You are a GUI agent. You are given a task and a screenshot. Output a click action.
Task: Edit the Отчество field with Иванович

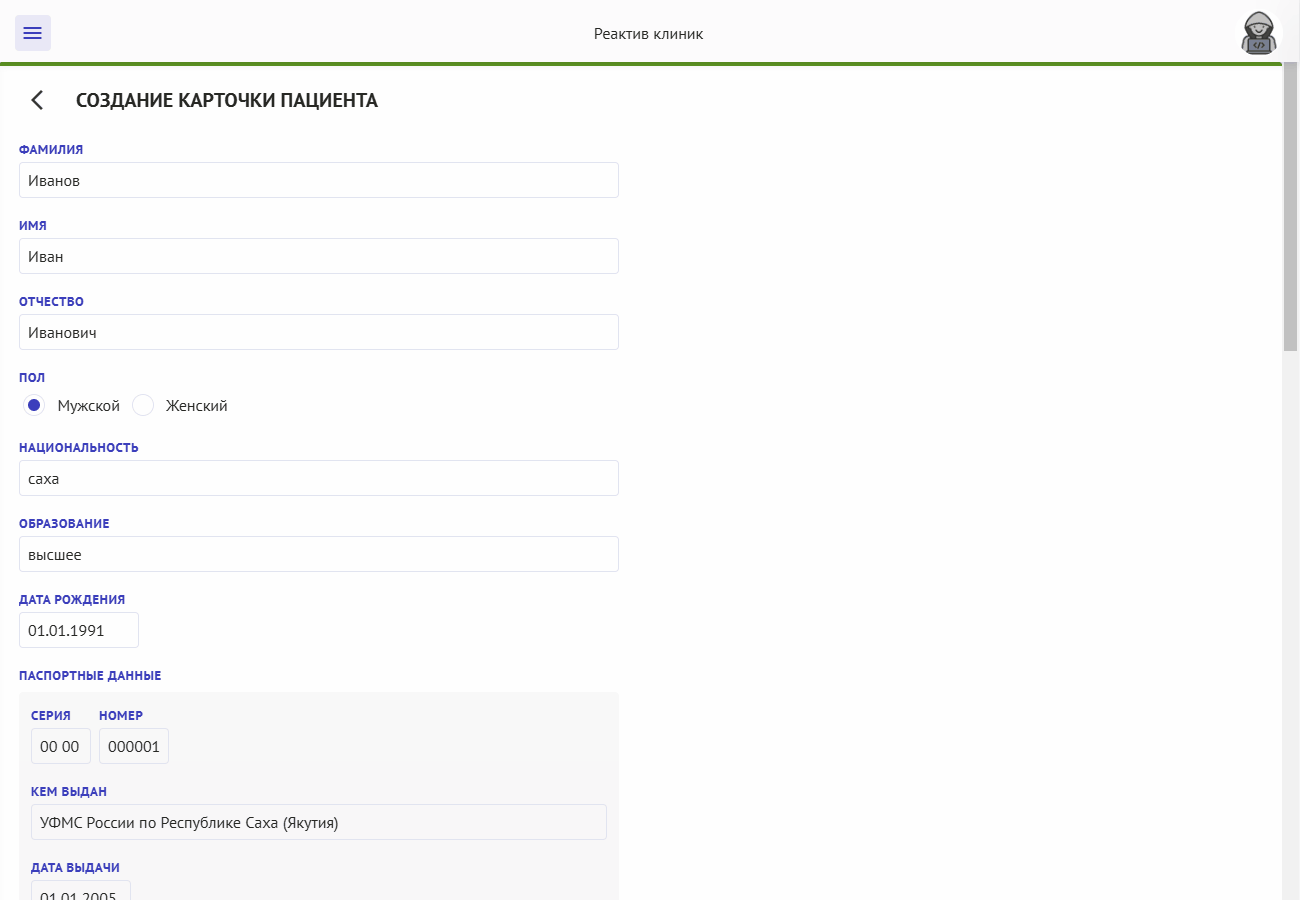[319, 332]
